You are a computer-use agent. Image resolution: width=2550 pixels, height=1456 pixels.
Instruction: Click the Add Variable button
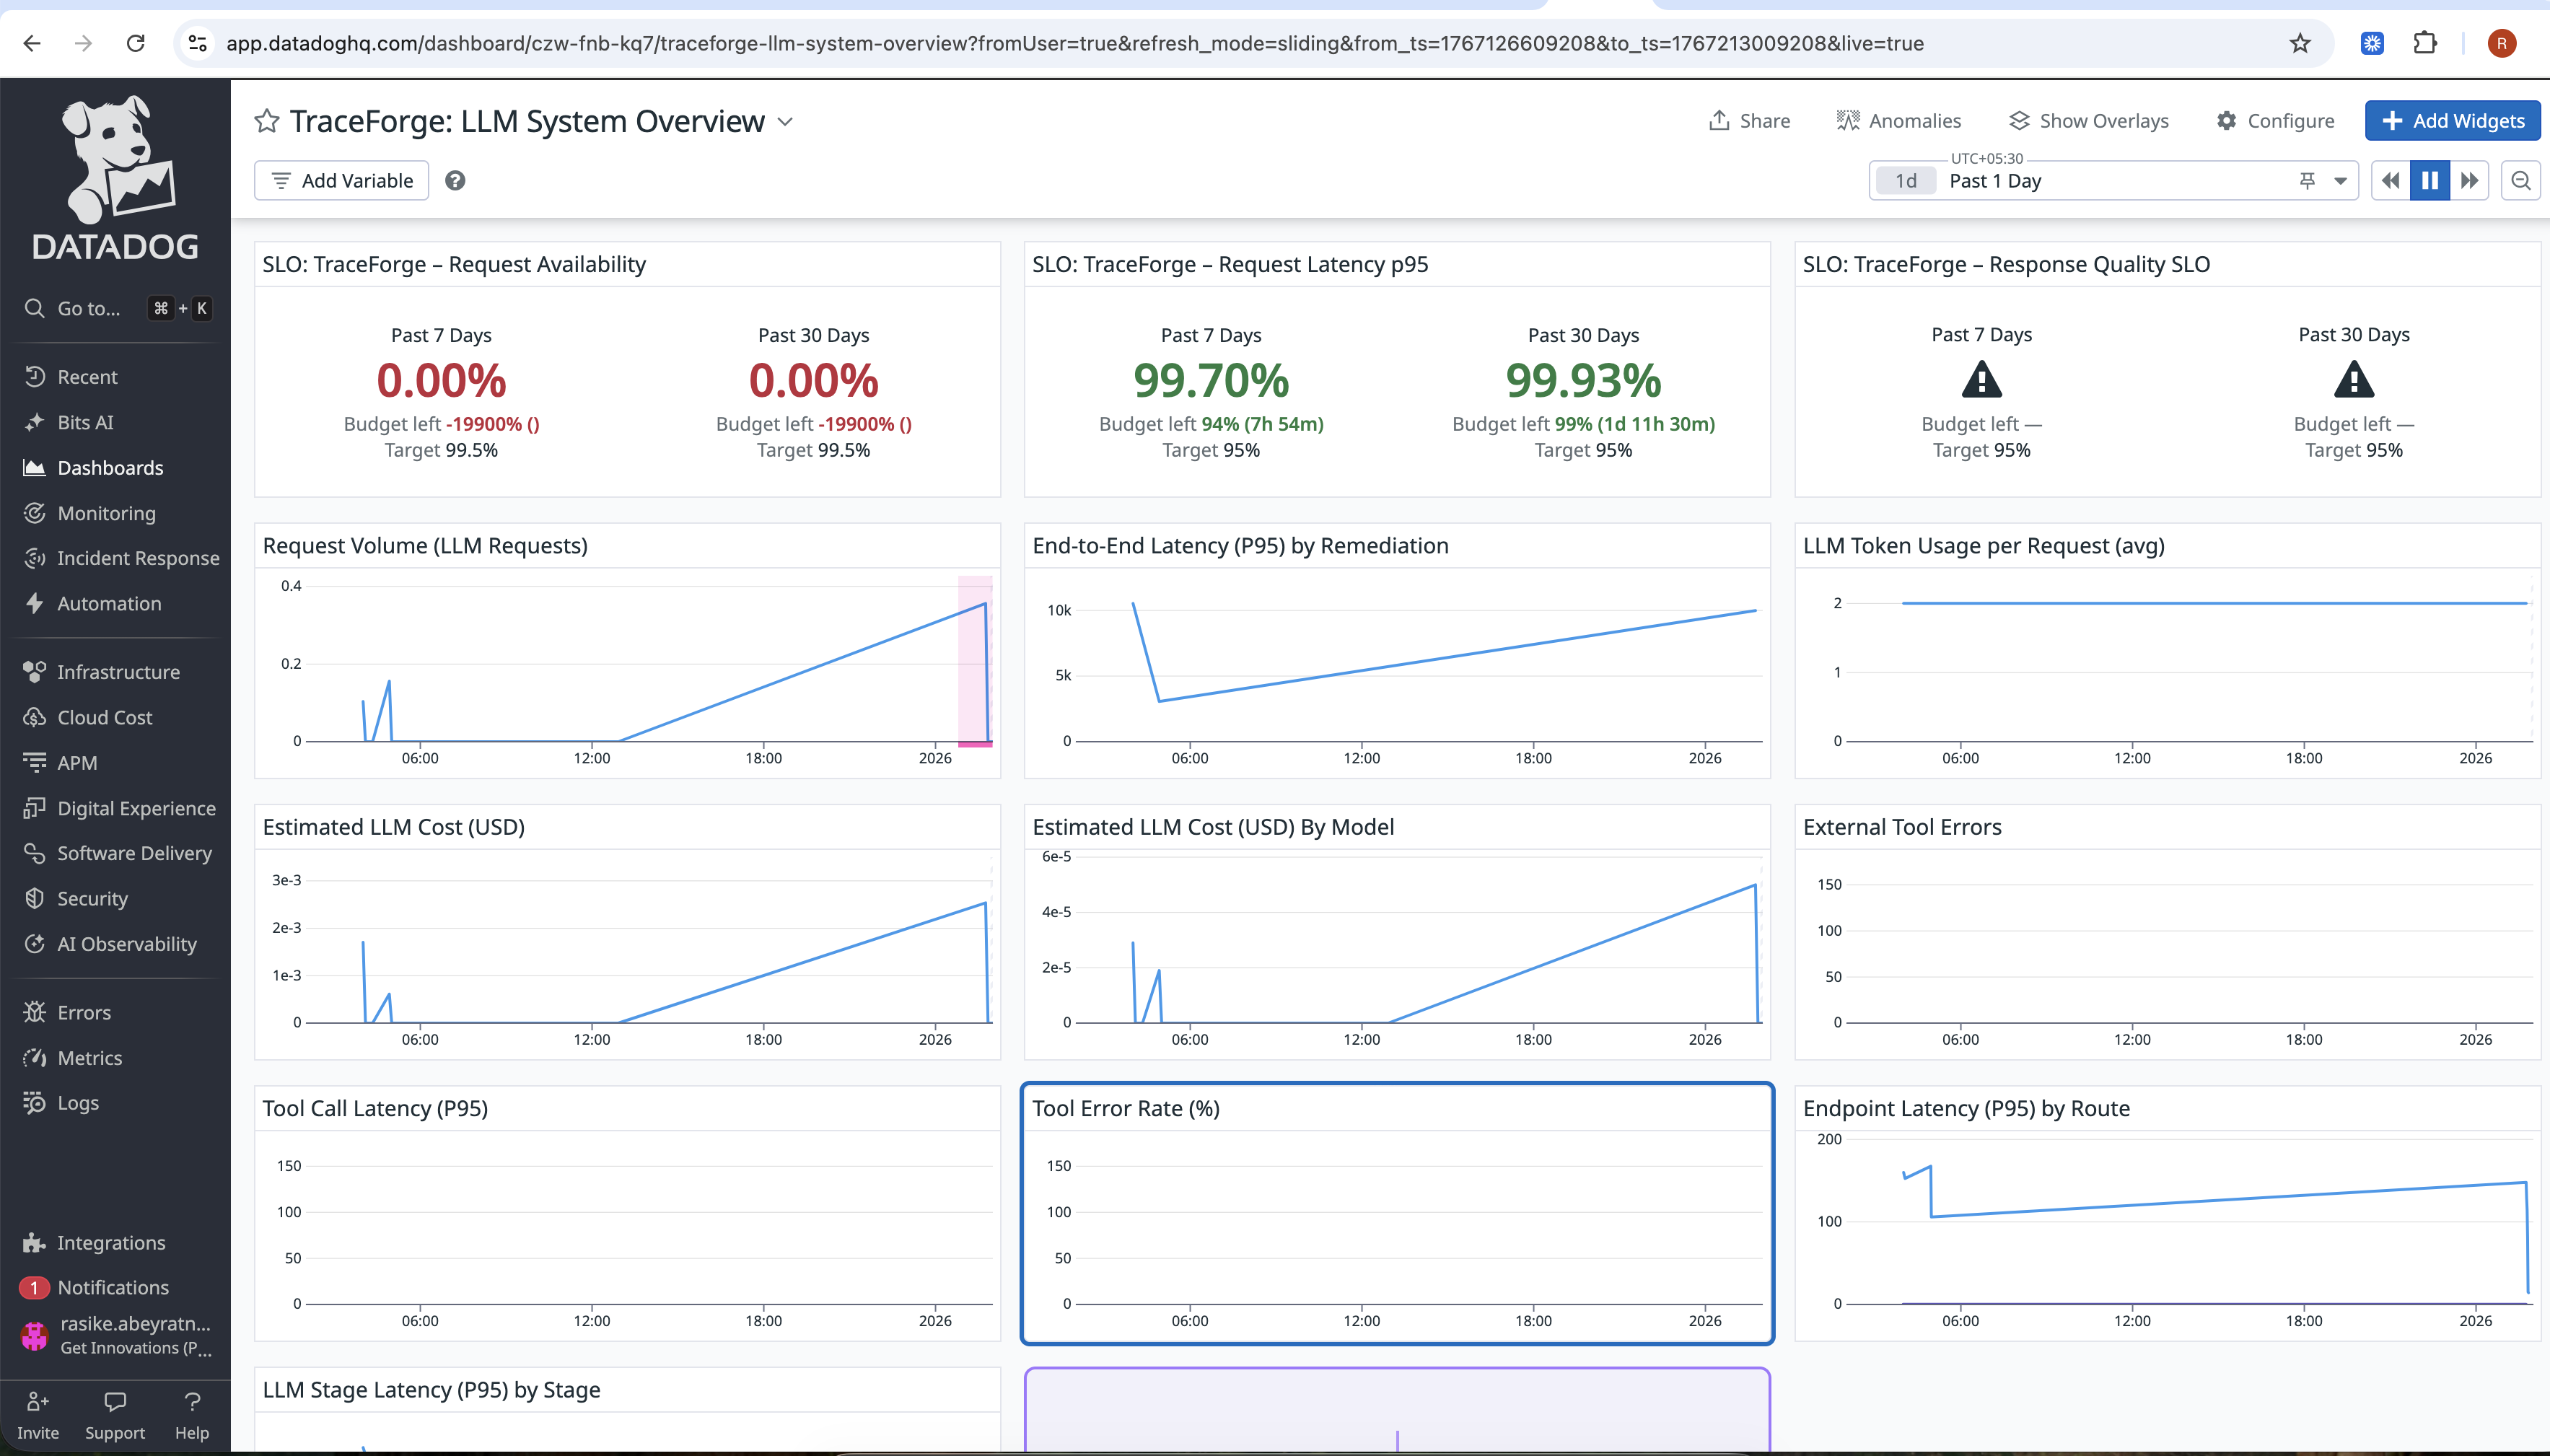coord(341,181)
